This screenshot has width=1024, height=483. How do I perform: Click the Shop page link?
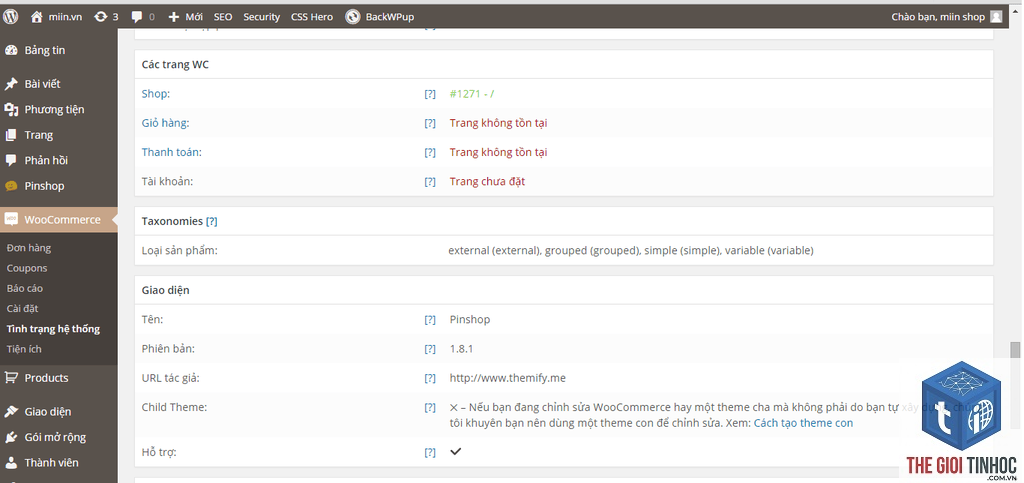tap(154, 94)
